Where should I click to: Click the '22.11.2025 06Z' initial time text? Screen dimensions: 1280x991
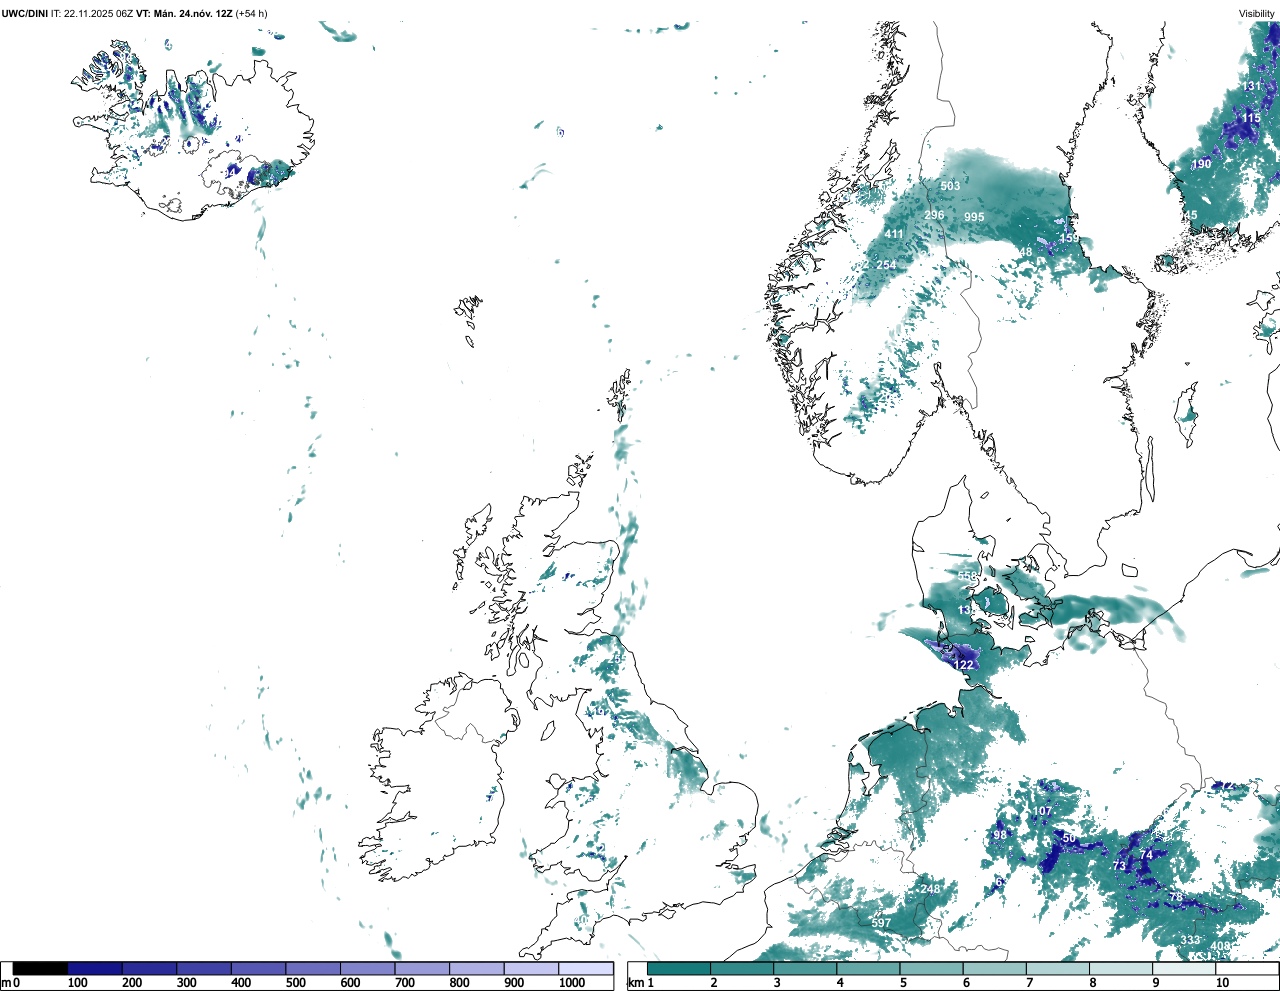[x=98, y=14]
